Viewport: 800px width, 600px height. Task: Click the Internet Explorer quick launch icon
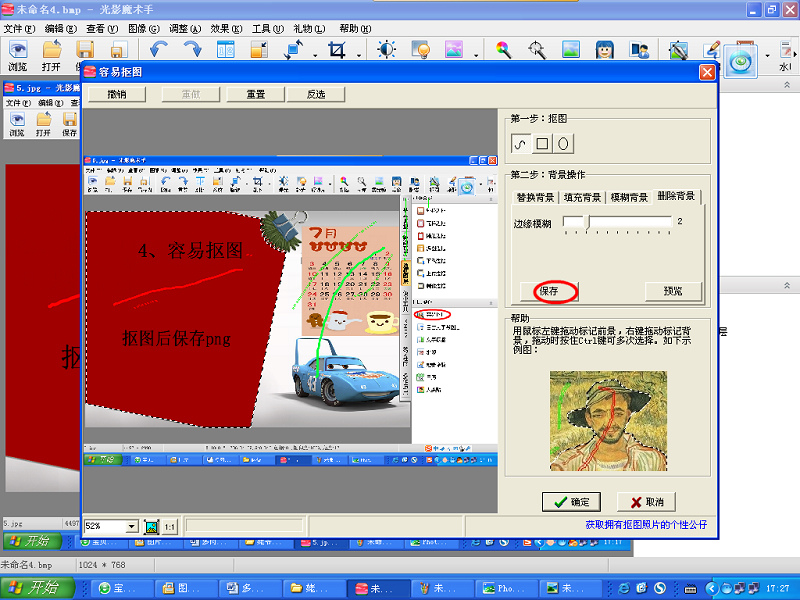point(624,588)
